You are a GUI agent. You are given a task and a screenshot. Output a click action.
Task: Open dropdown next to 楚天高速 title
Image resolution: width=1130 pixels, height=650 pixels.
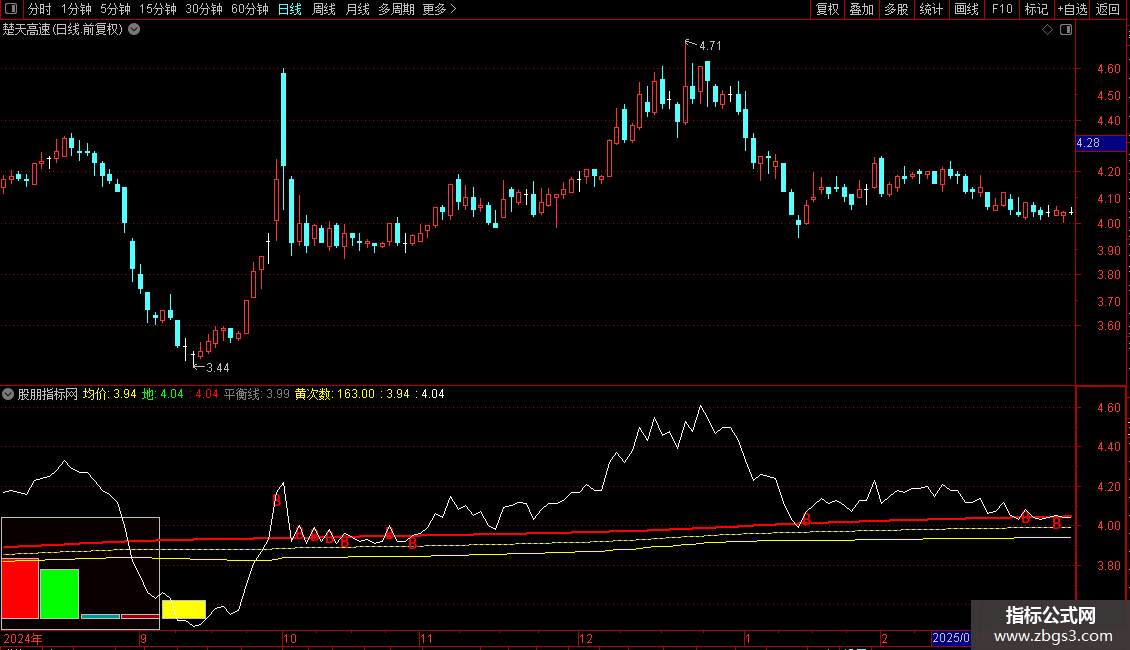[x=134, y=30]
